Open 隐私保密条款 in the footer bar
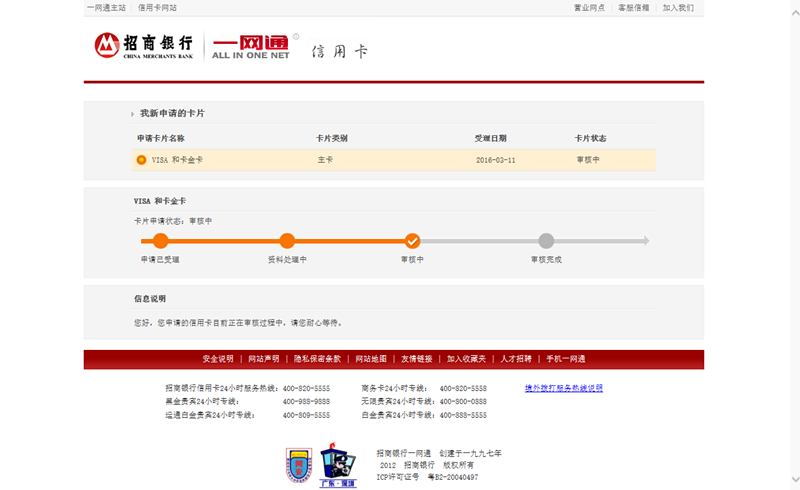This screenshot has height=490, width=800. pyautogui.click(x=317, y=359)
